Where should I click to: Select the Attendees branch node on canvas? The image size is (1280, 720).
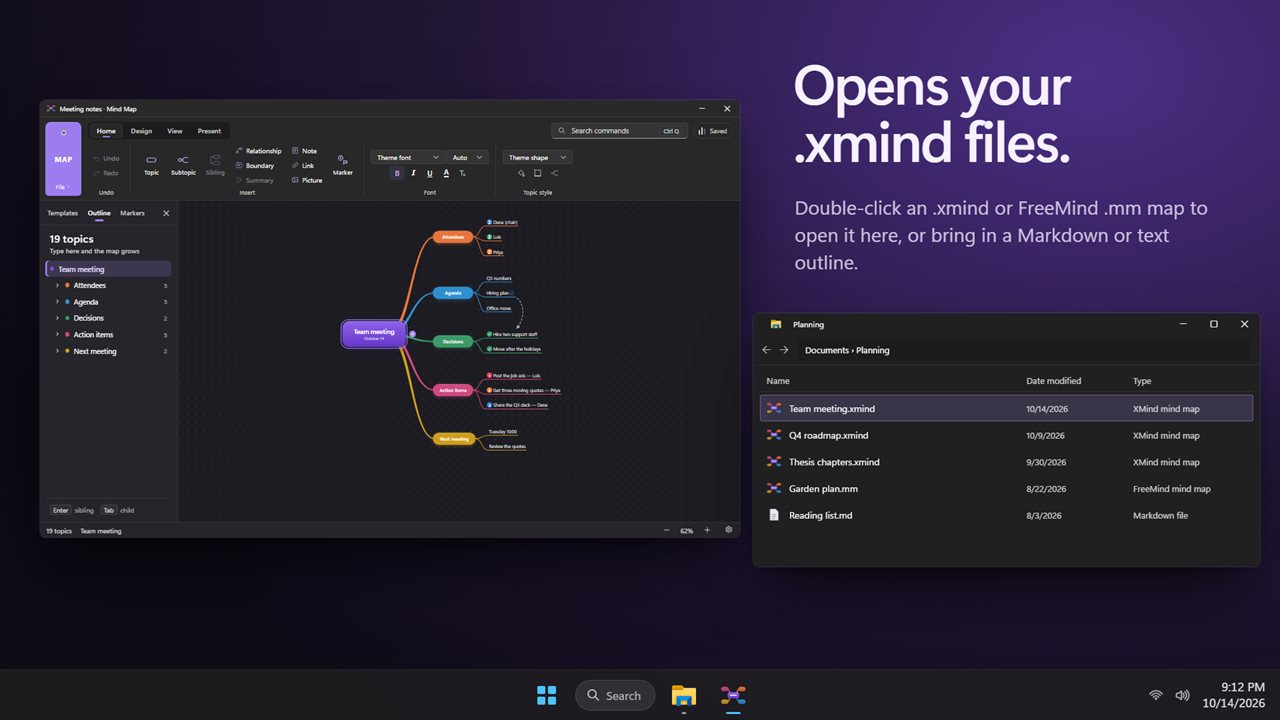(x=453, y=237)
